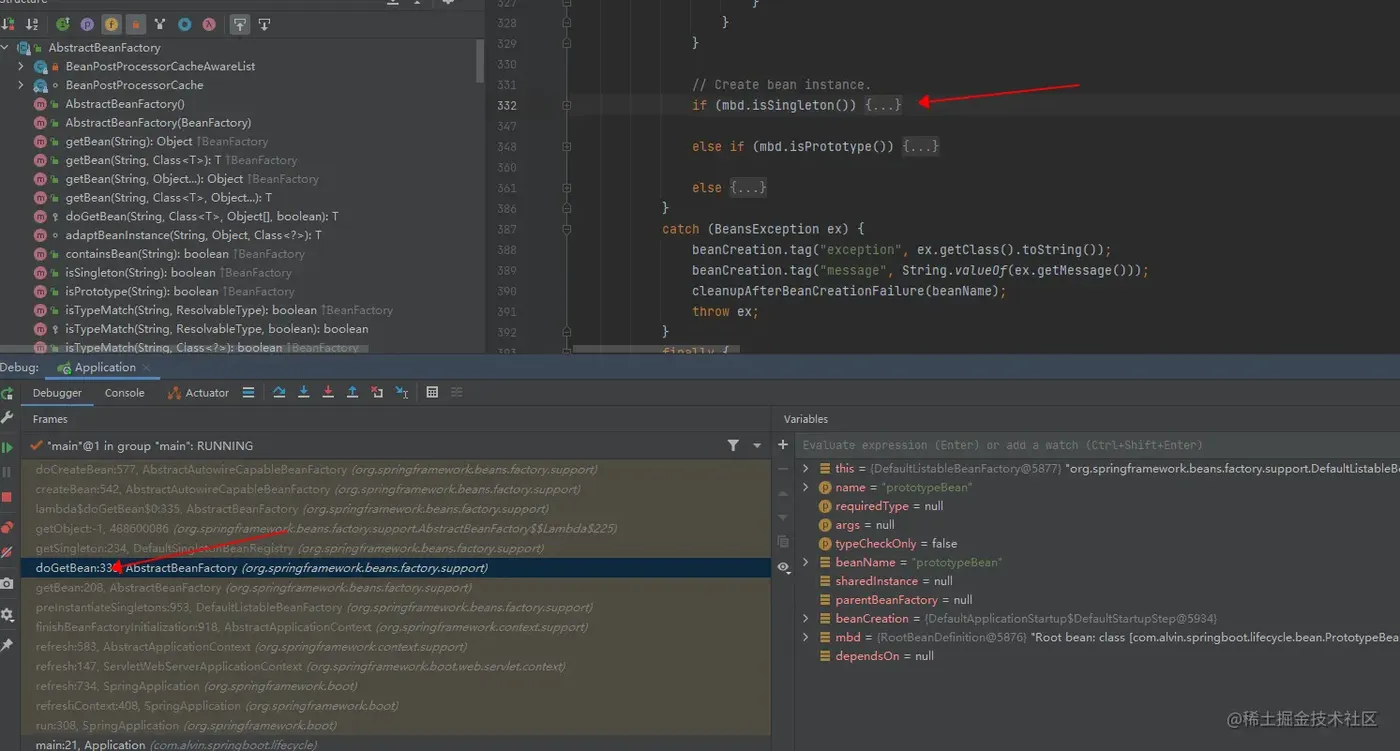This screenshot has width=1400, height=751.
Task: Switch to the Application debug tab
Action: [105, 367]
